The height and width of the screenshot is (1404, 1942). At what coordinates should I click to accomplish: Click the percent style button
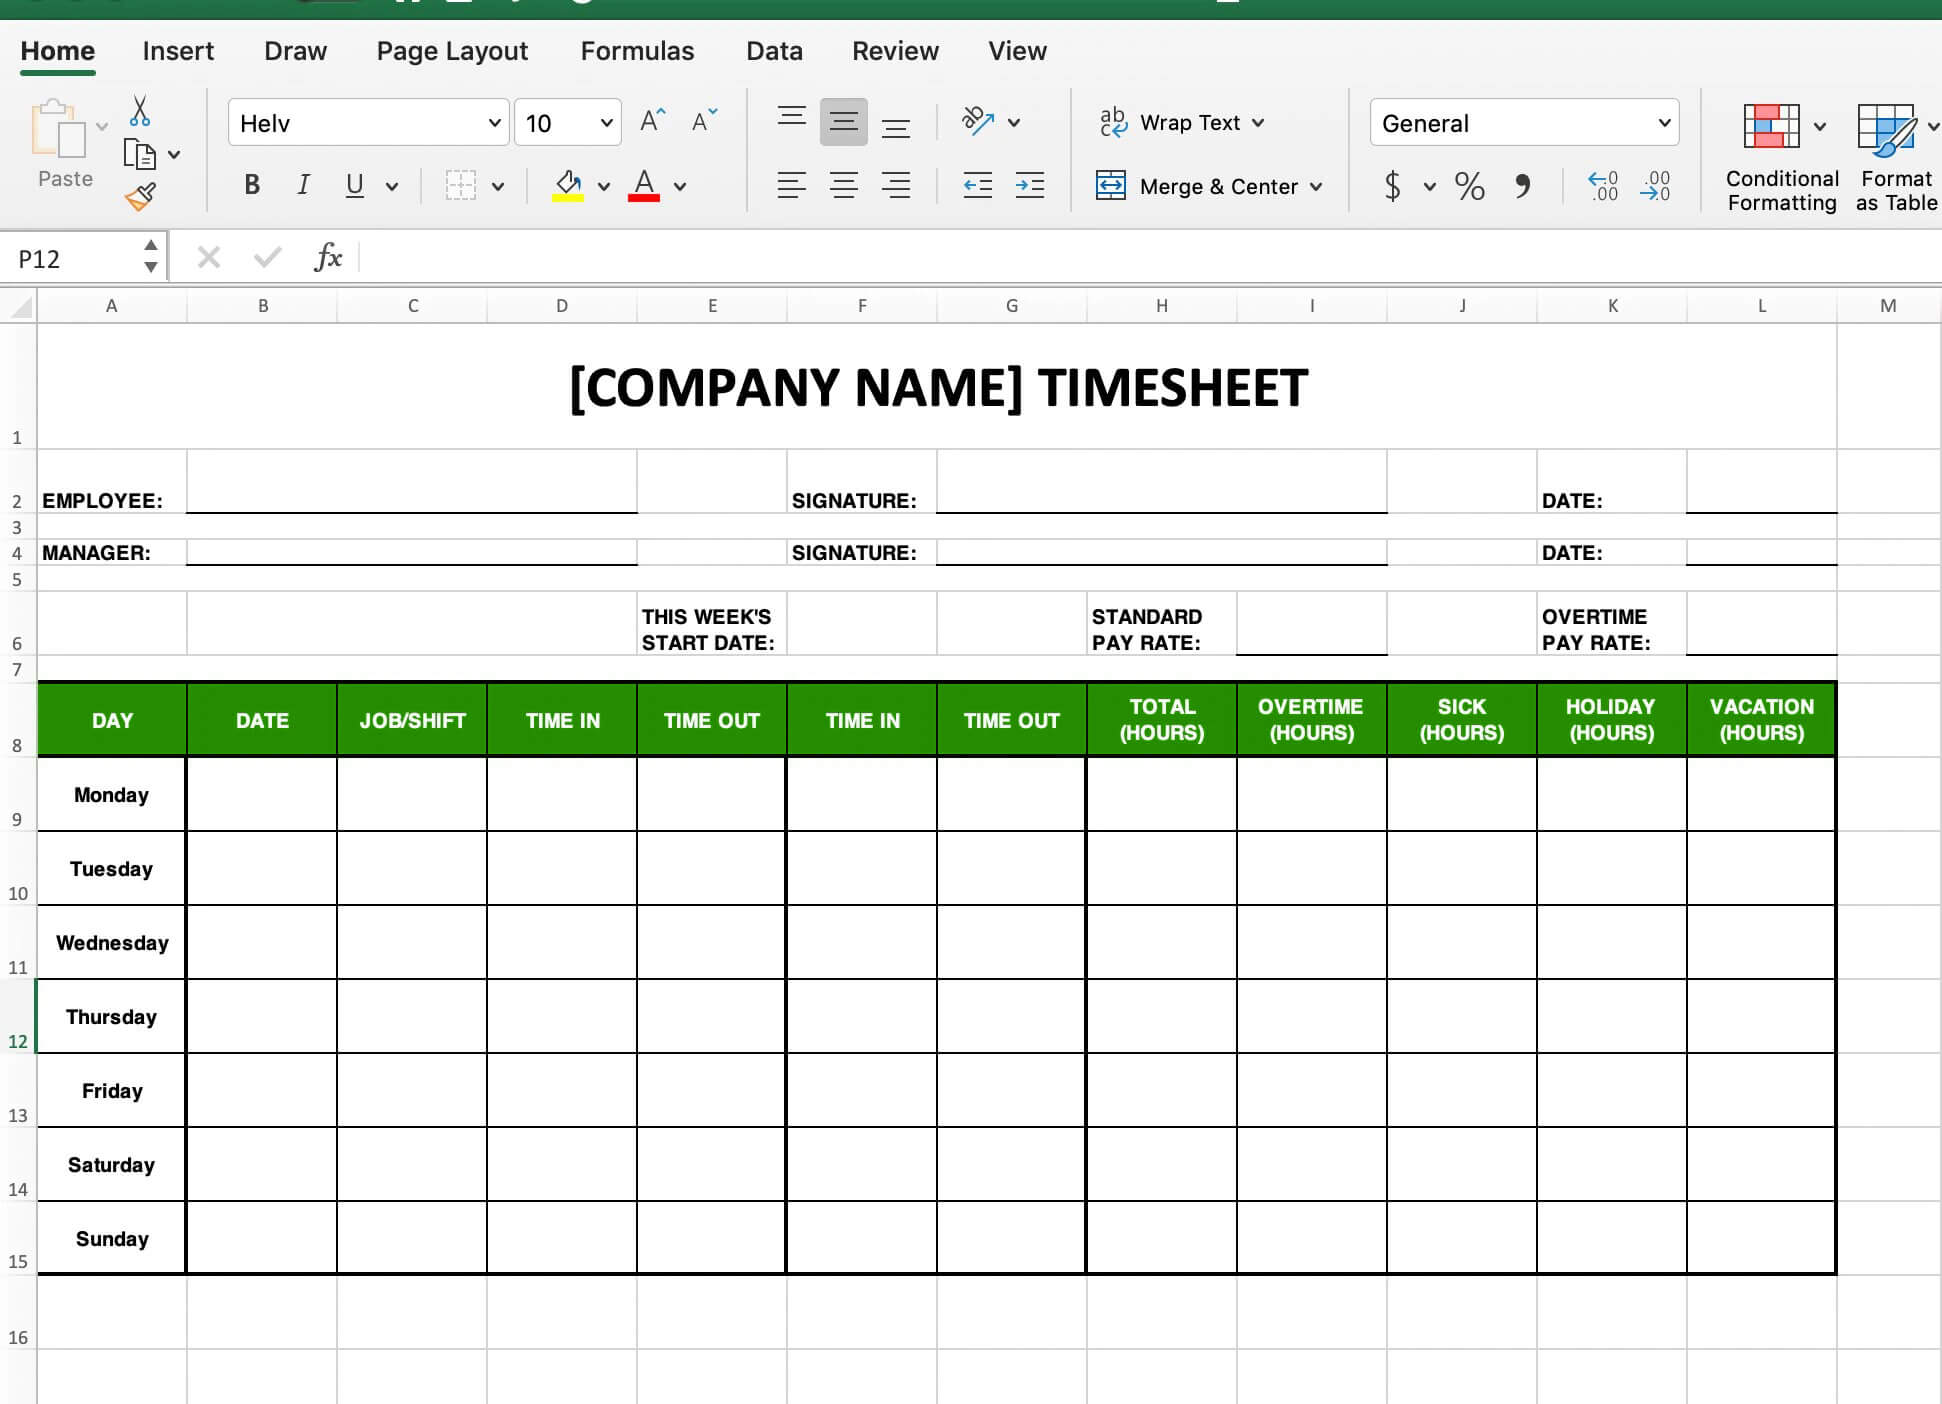pos(1470,182)
